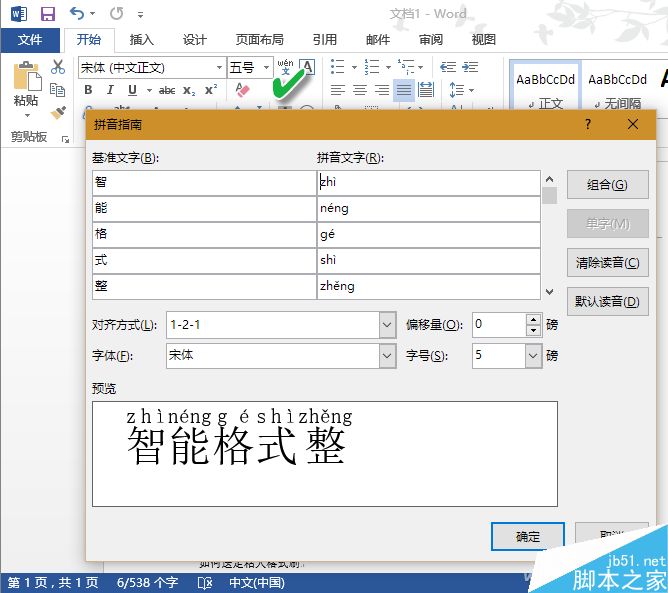
Task: Increase the 偏移量 offset with up spinner
Action: (x=533, y=319)
